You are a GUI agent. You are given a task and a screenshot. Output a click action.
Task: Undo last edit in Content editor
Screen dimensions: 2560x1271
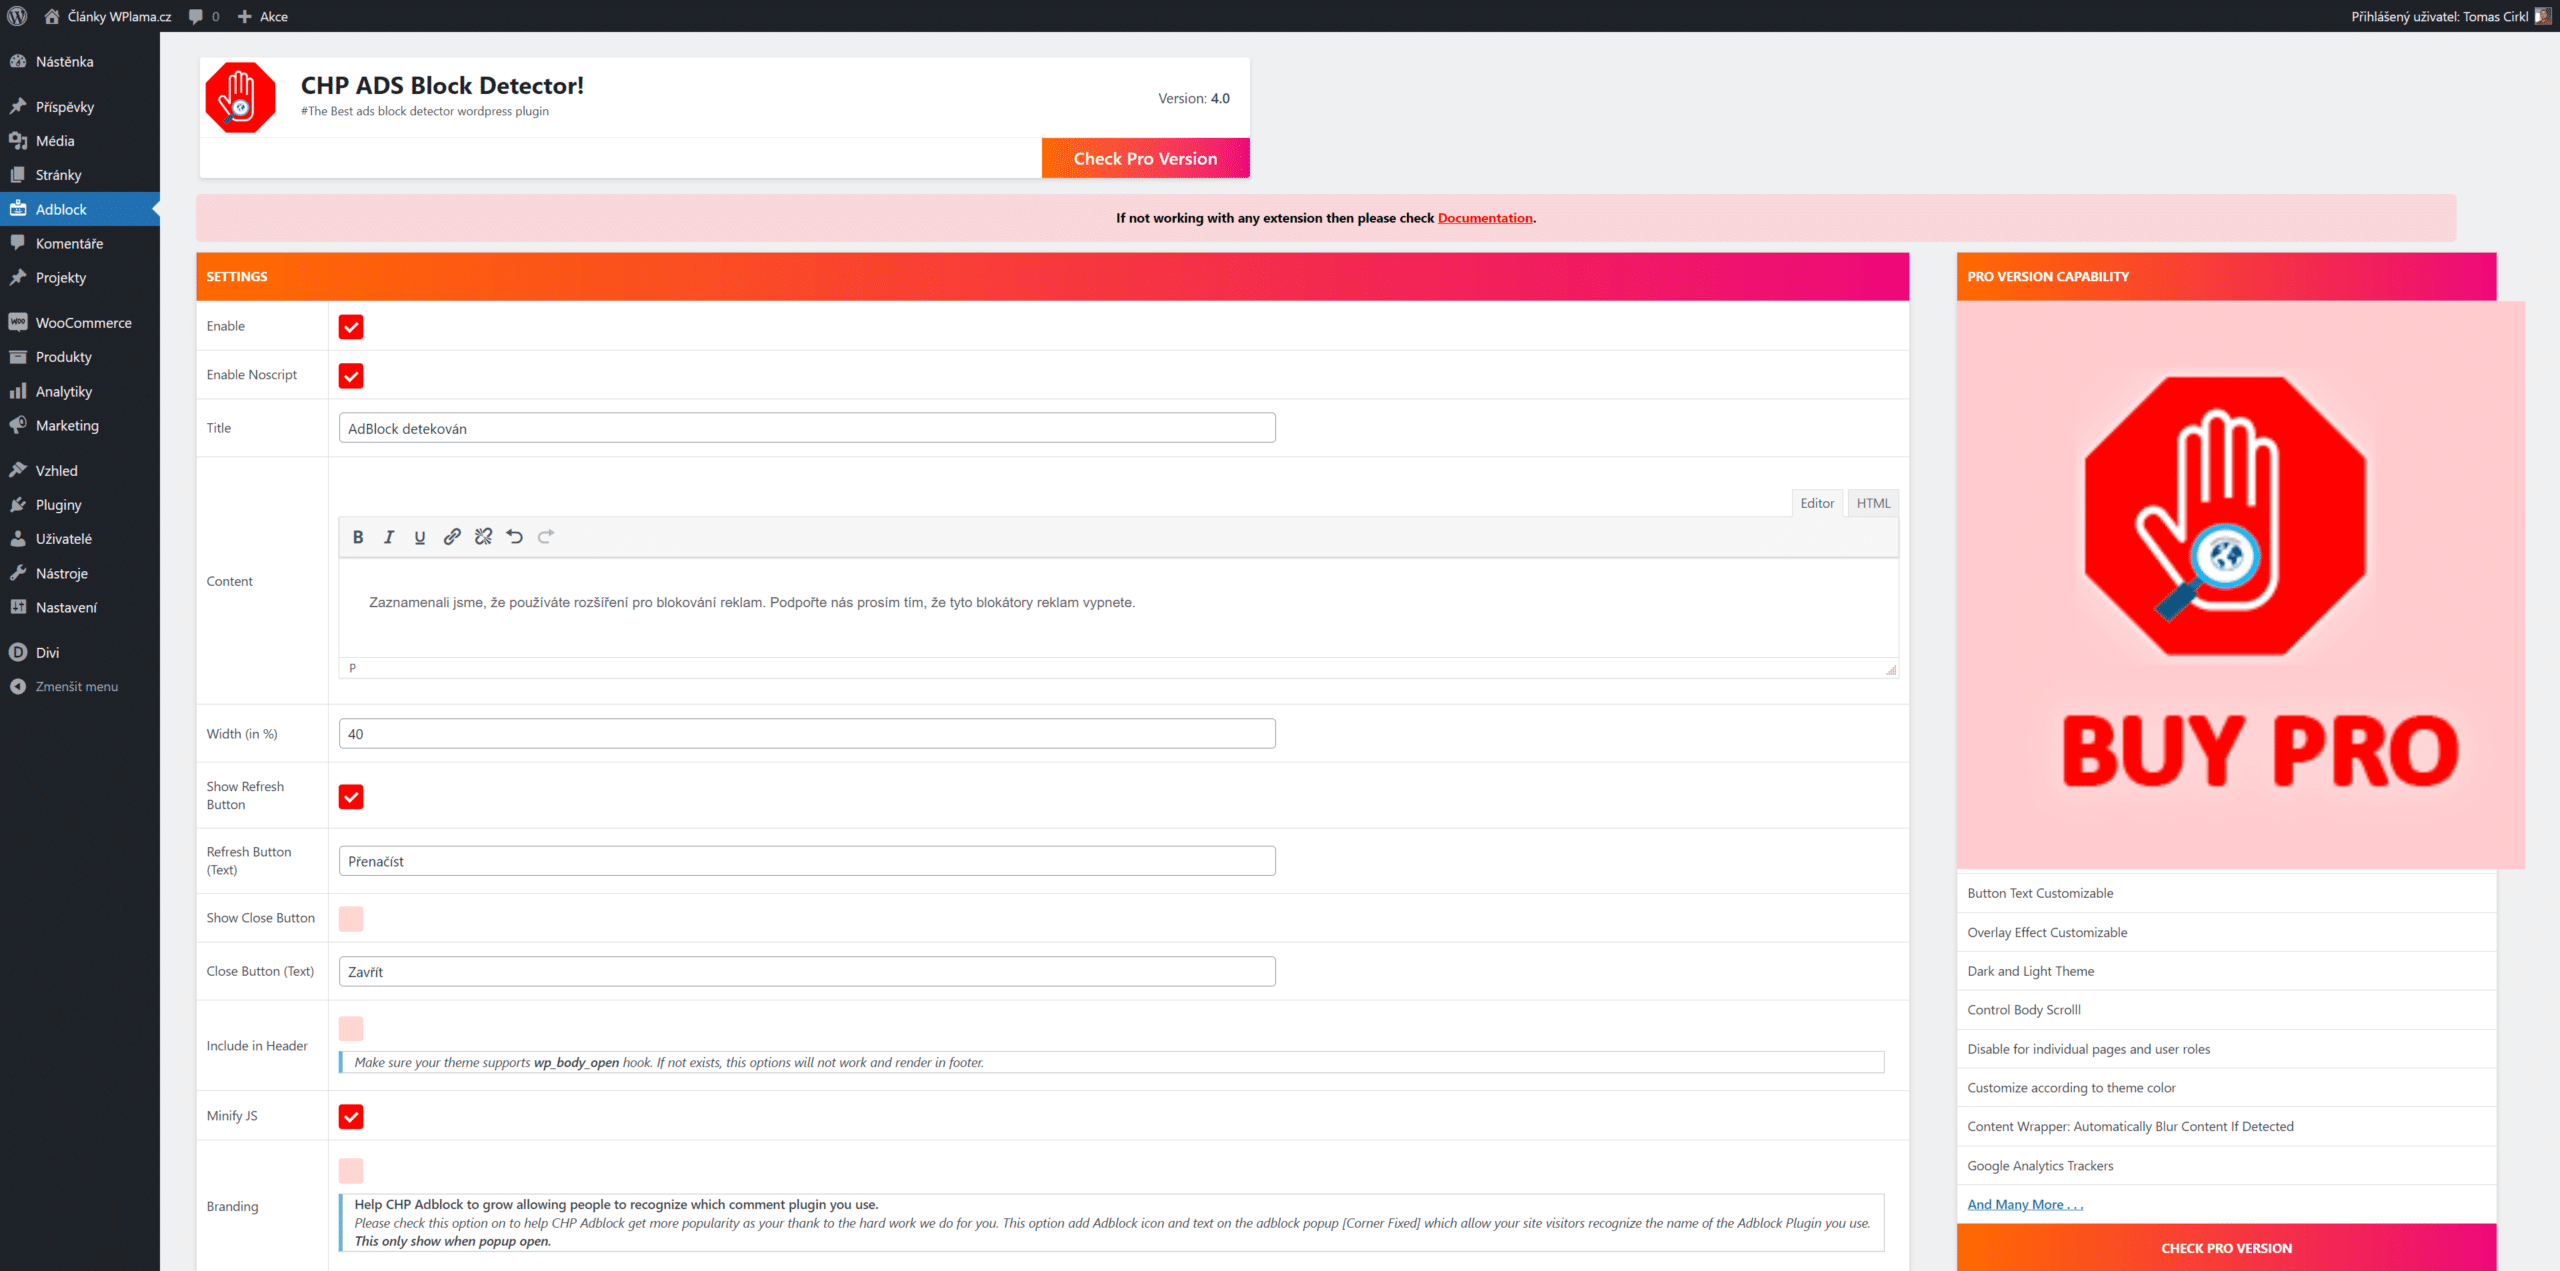514,537
